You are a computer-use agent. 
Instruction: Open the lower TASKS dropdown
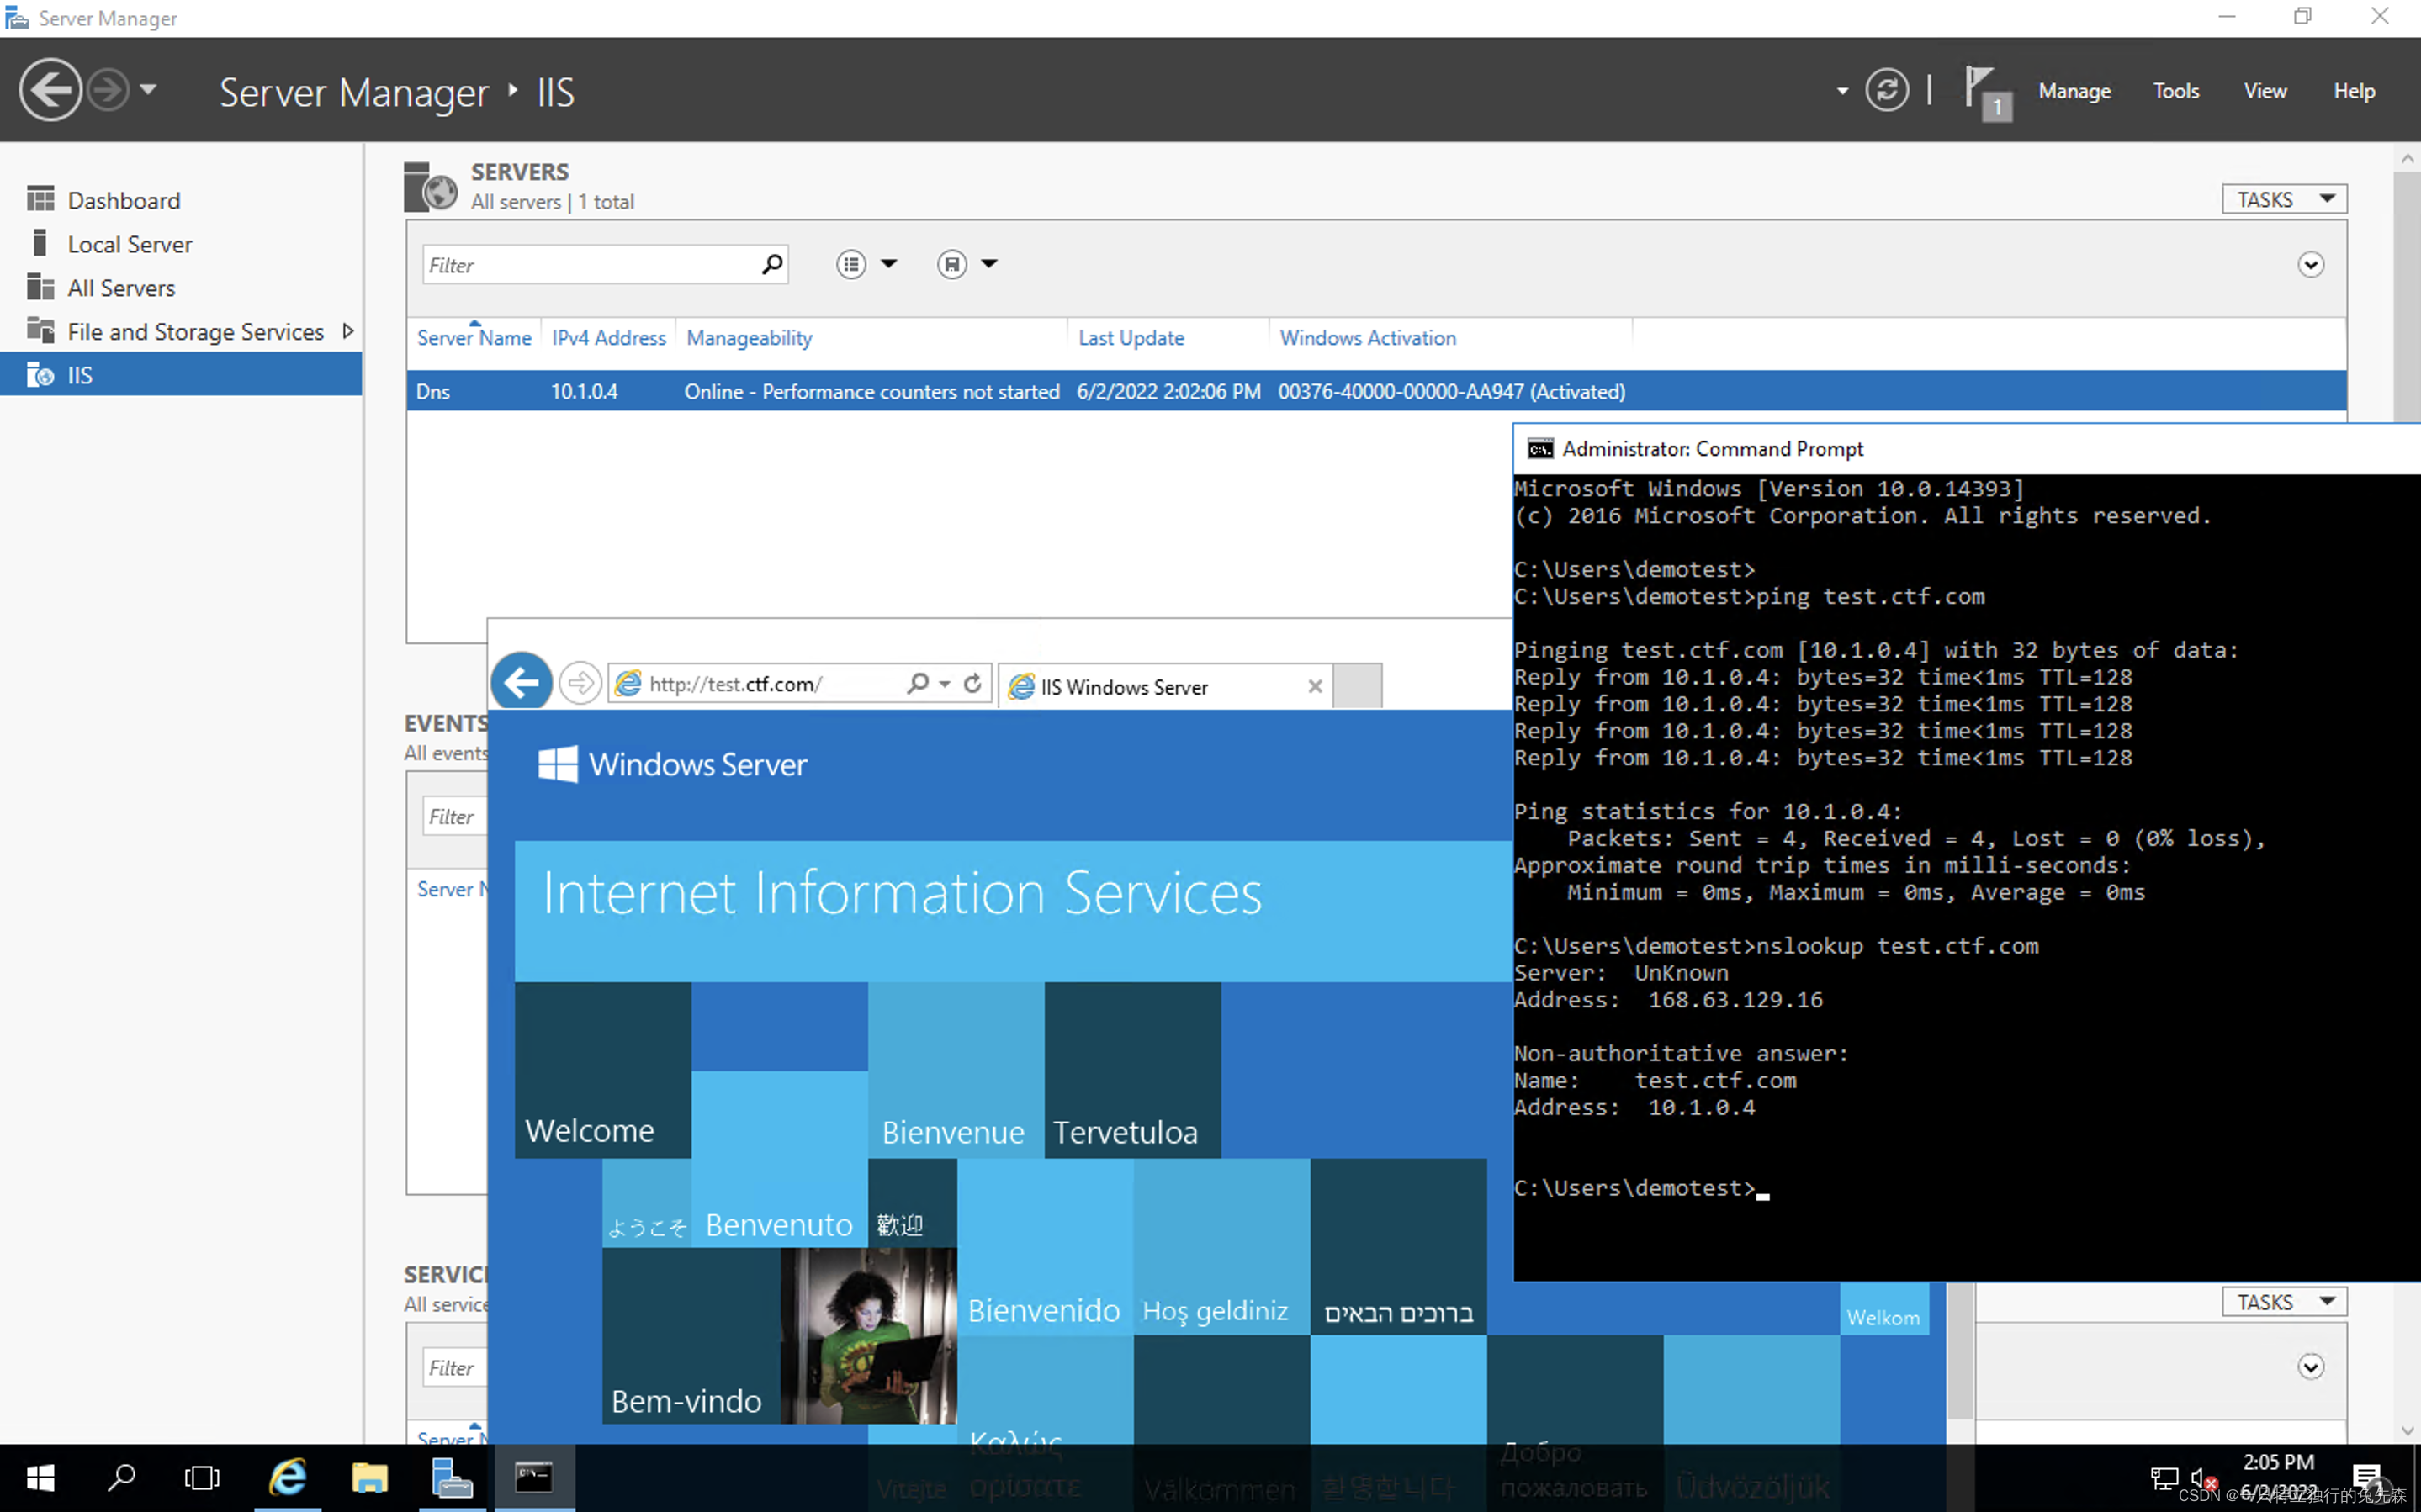pyautogui.click(x=2284, y=1302)
